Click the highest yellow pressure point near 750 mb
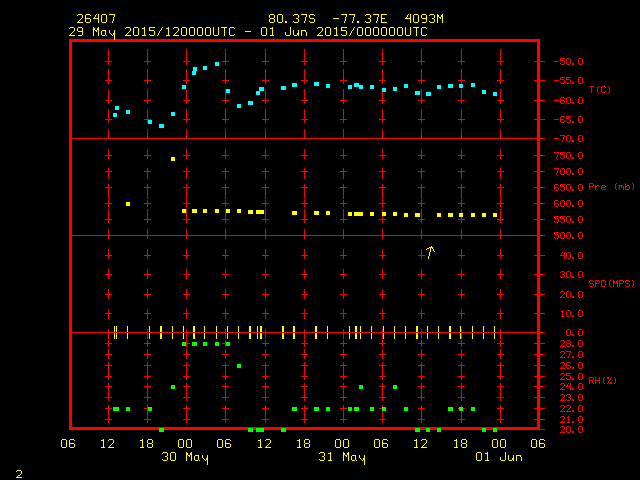The height and width of the screenshot is (480, 640). point(173,159)
